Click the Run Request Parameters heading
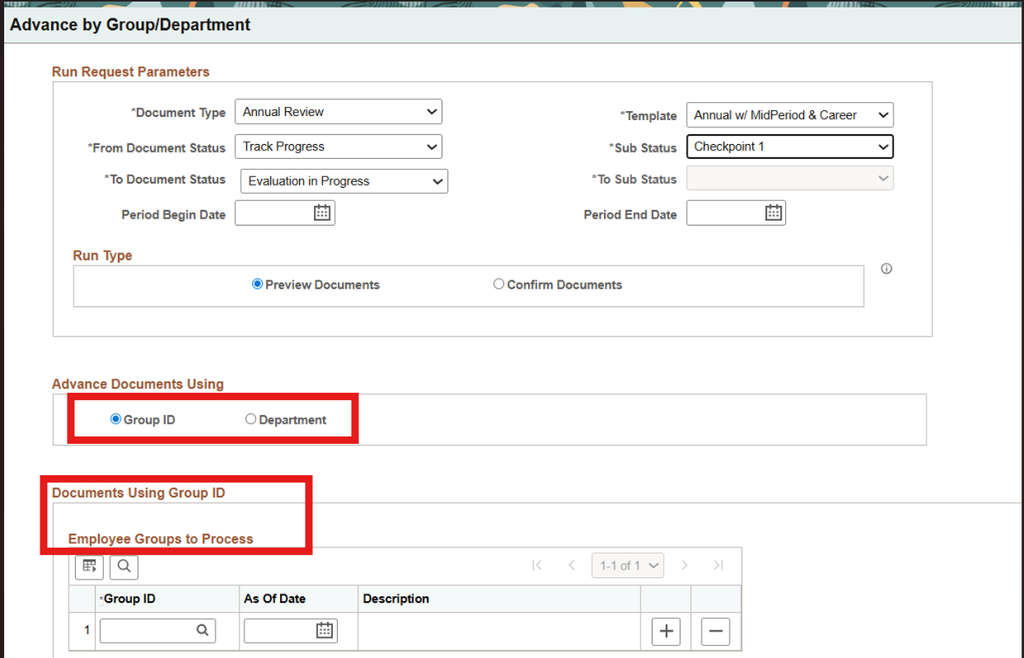 tap(131, 72)
